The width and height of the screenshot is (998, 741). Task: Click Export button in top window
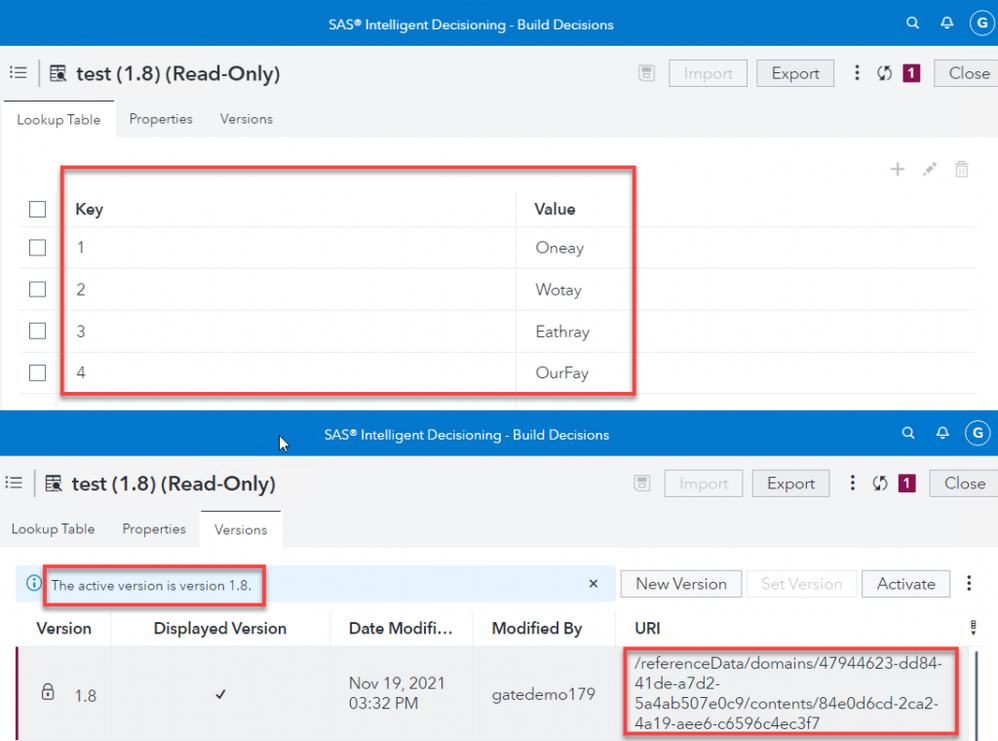point(795,73)
